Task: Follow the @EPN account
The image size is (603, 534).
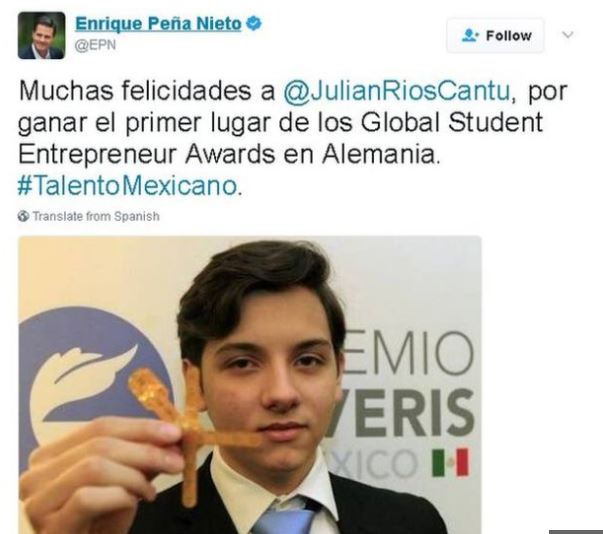Action: 495,35
